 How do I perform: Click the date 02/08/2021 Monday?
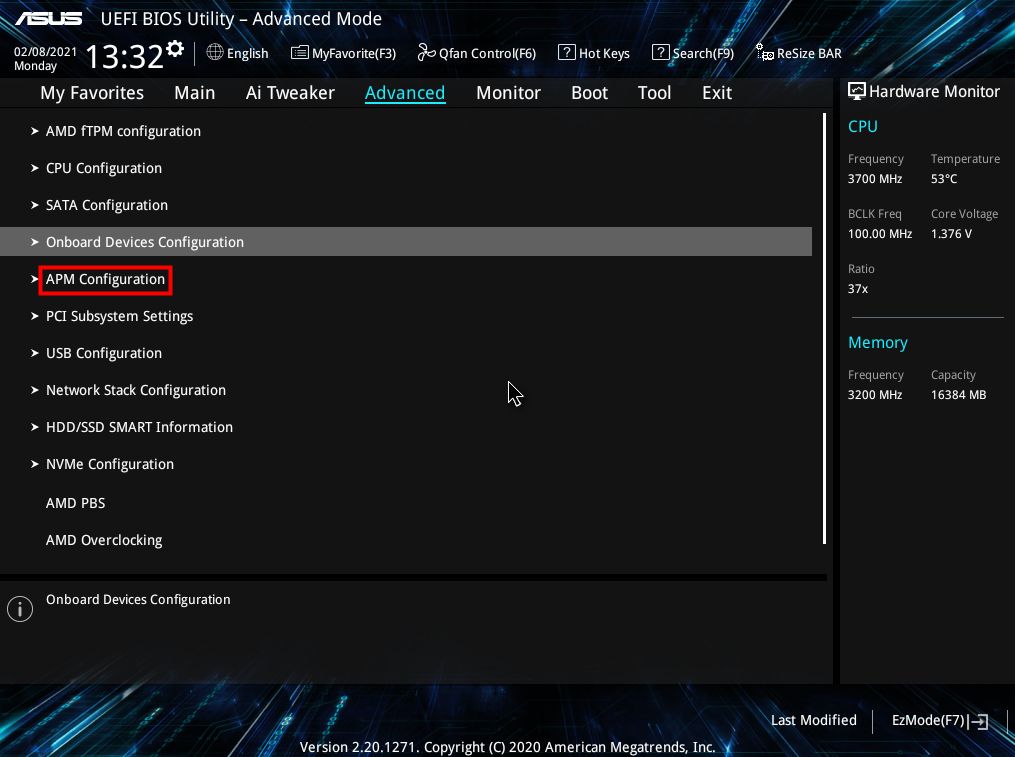[45, 58]
